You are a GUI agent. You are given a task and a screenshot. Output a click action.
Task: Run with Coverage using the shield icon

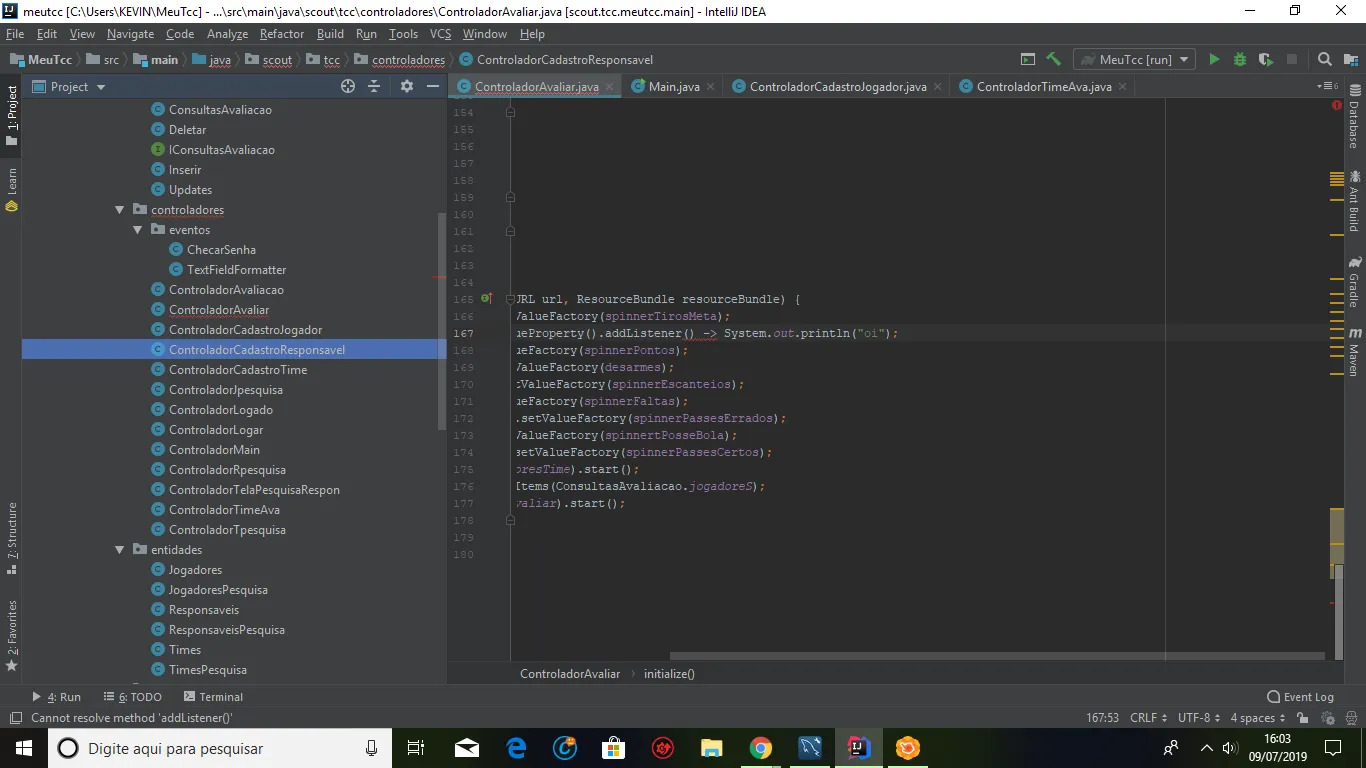pos(1266,60)
